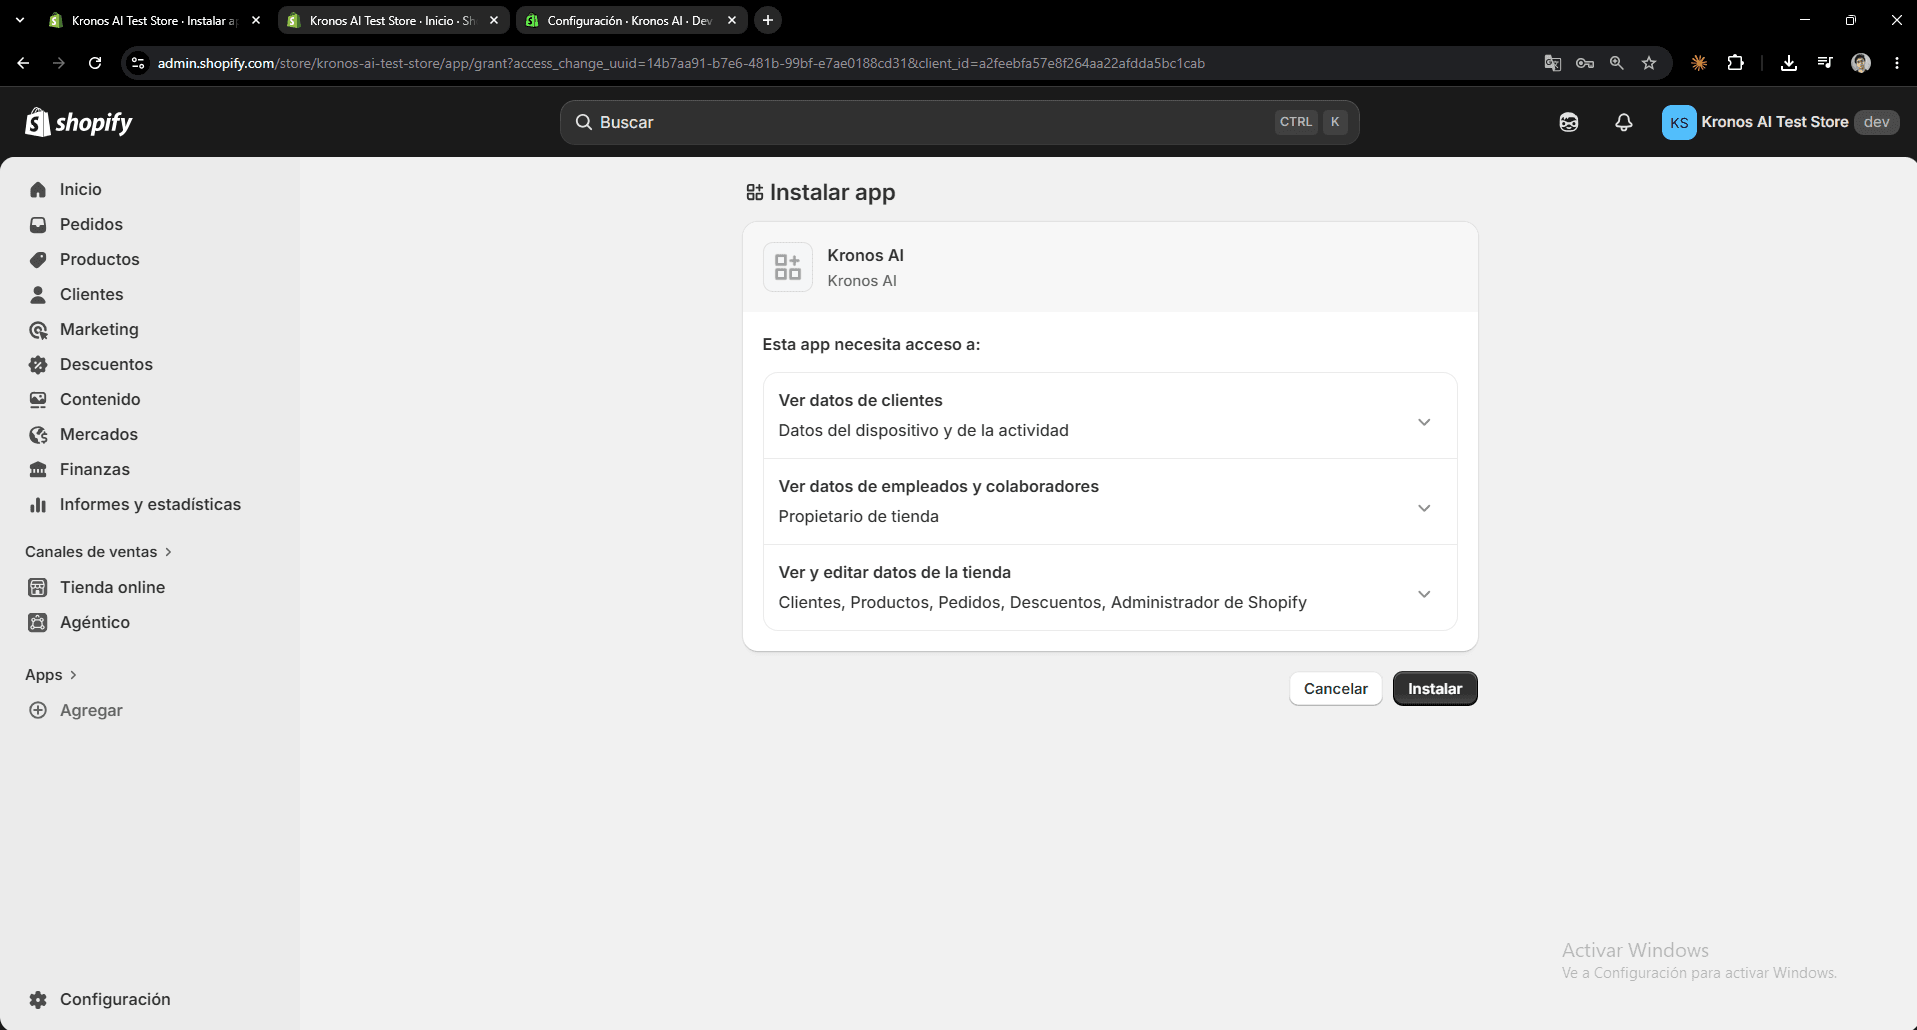Click the Informes y estadísticas chart icon

(x=38, y=505)
